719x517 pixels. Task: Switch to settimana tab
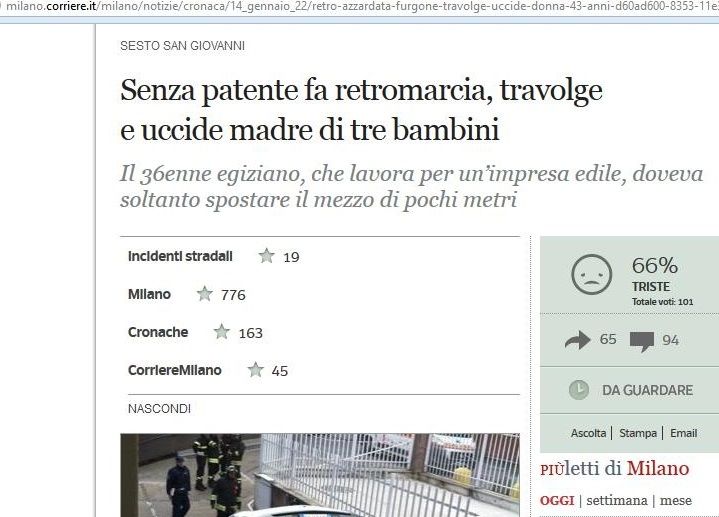pos(617,500)
